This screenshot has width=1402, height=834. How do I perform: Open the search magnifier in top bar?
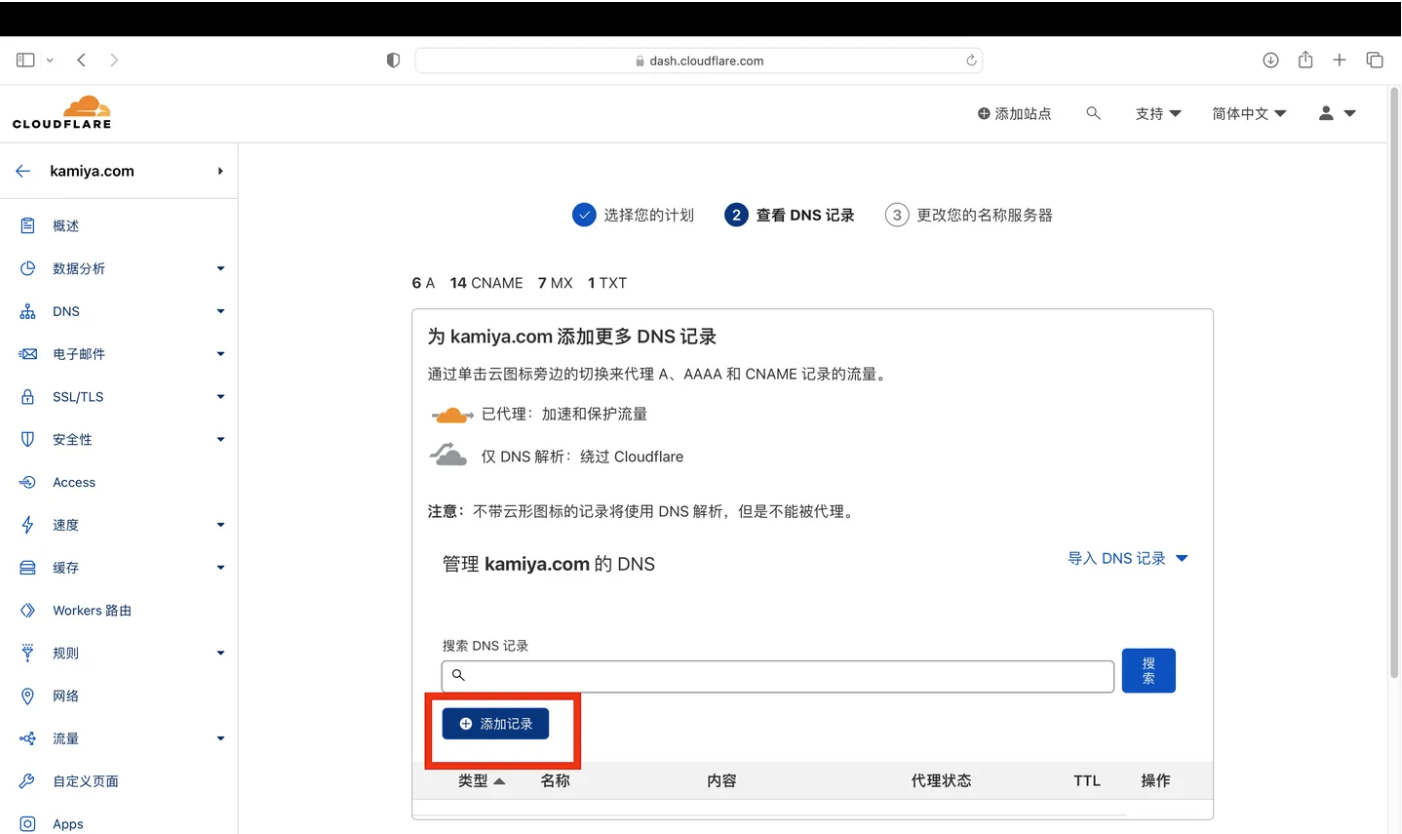pos(1093,114)
